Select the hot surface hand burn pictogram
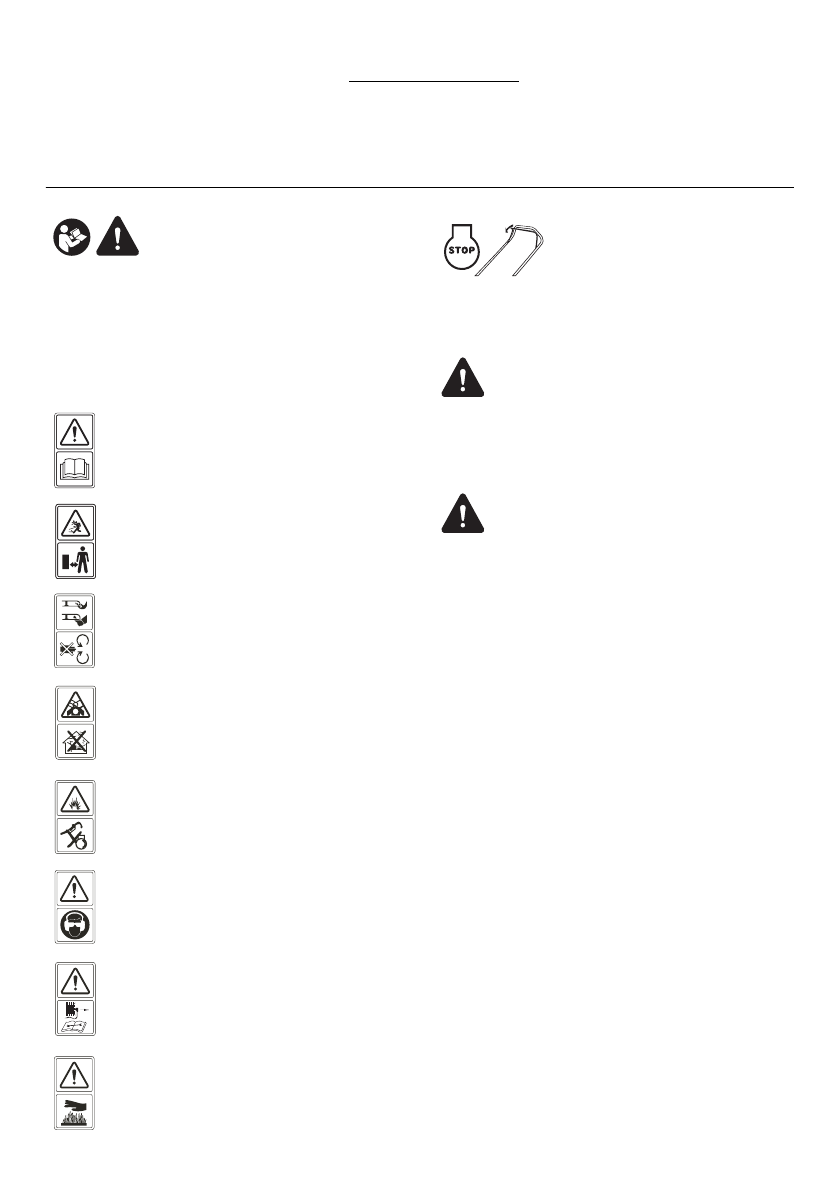This screenshot has height=1190, width=840. (x=75, y=1112)
